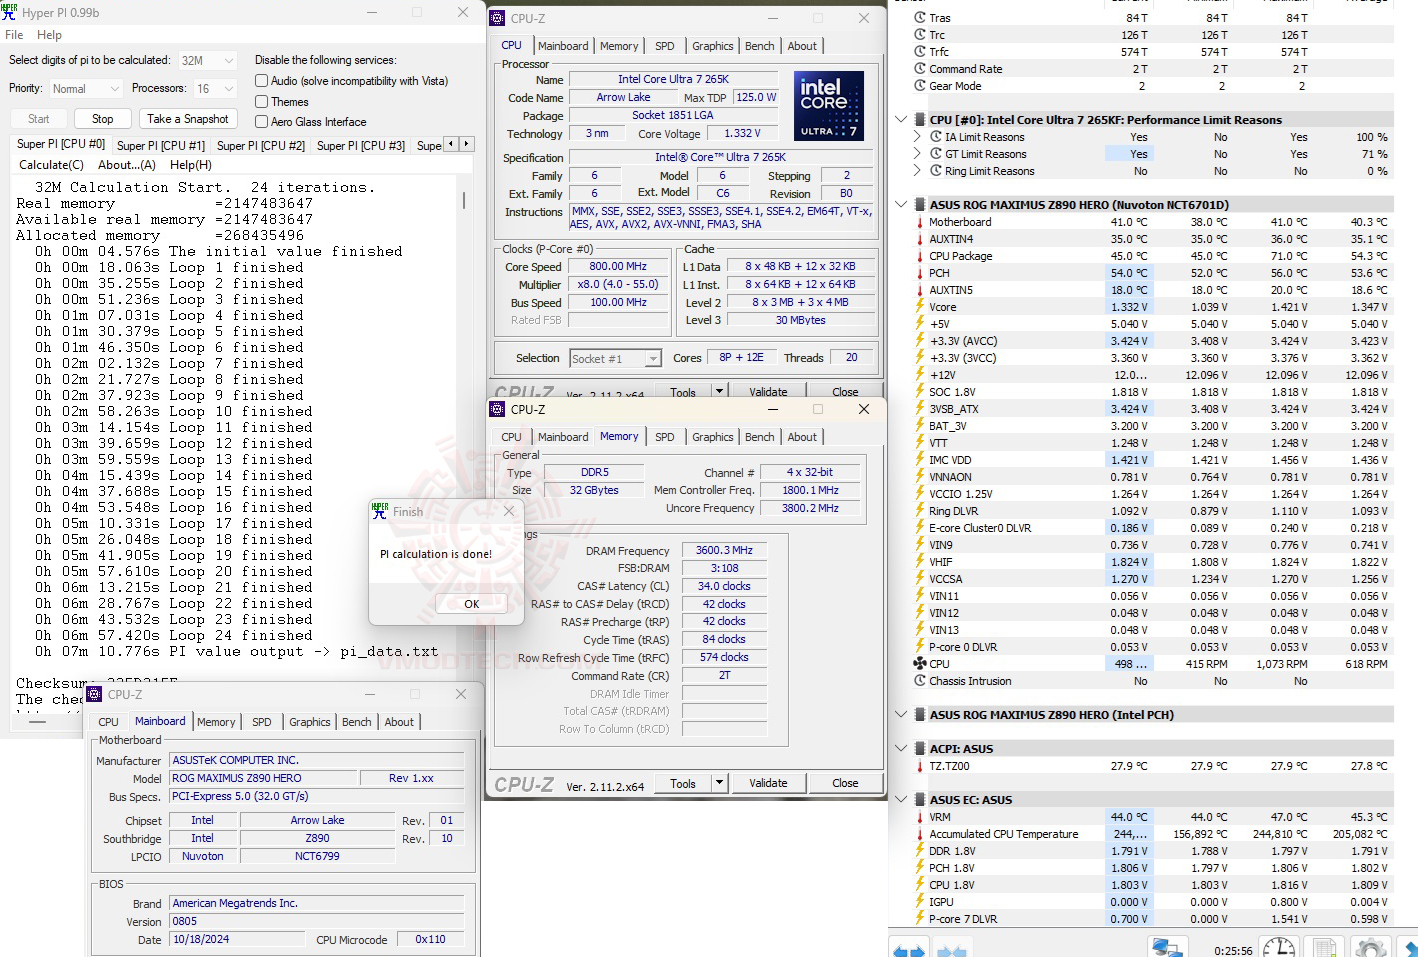Click the icon beside Gear Mode

[x=920, y=86]
